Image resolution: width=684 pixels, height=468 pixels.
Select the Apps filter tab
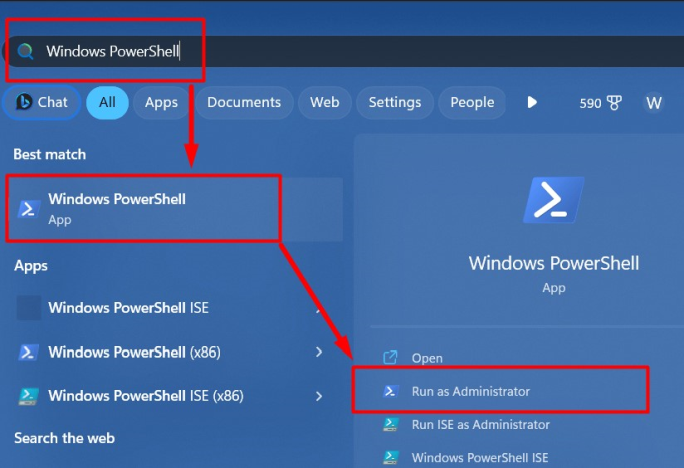[161, 102]
